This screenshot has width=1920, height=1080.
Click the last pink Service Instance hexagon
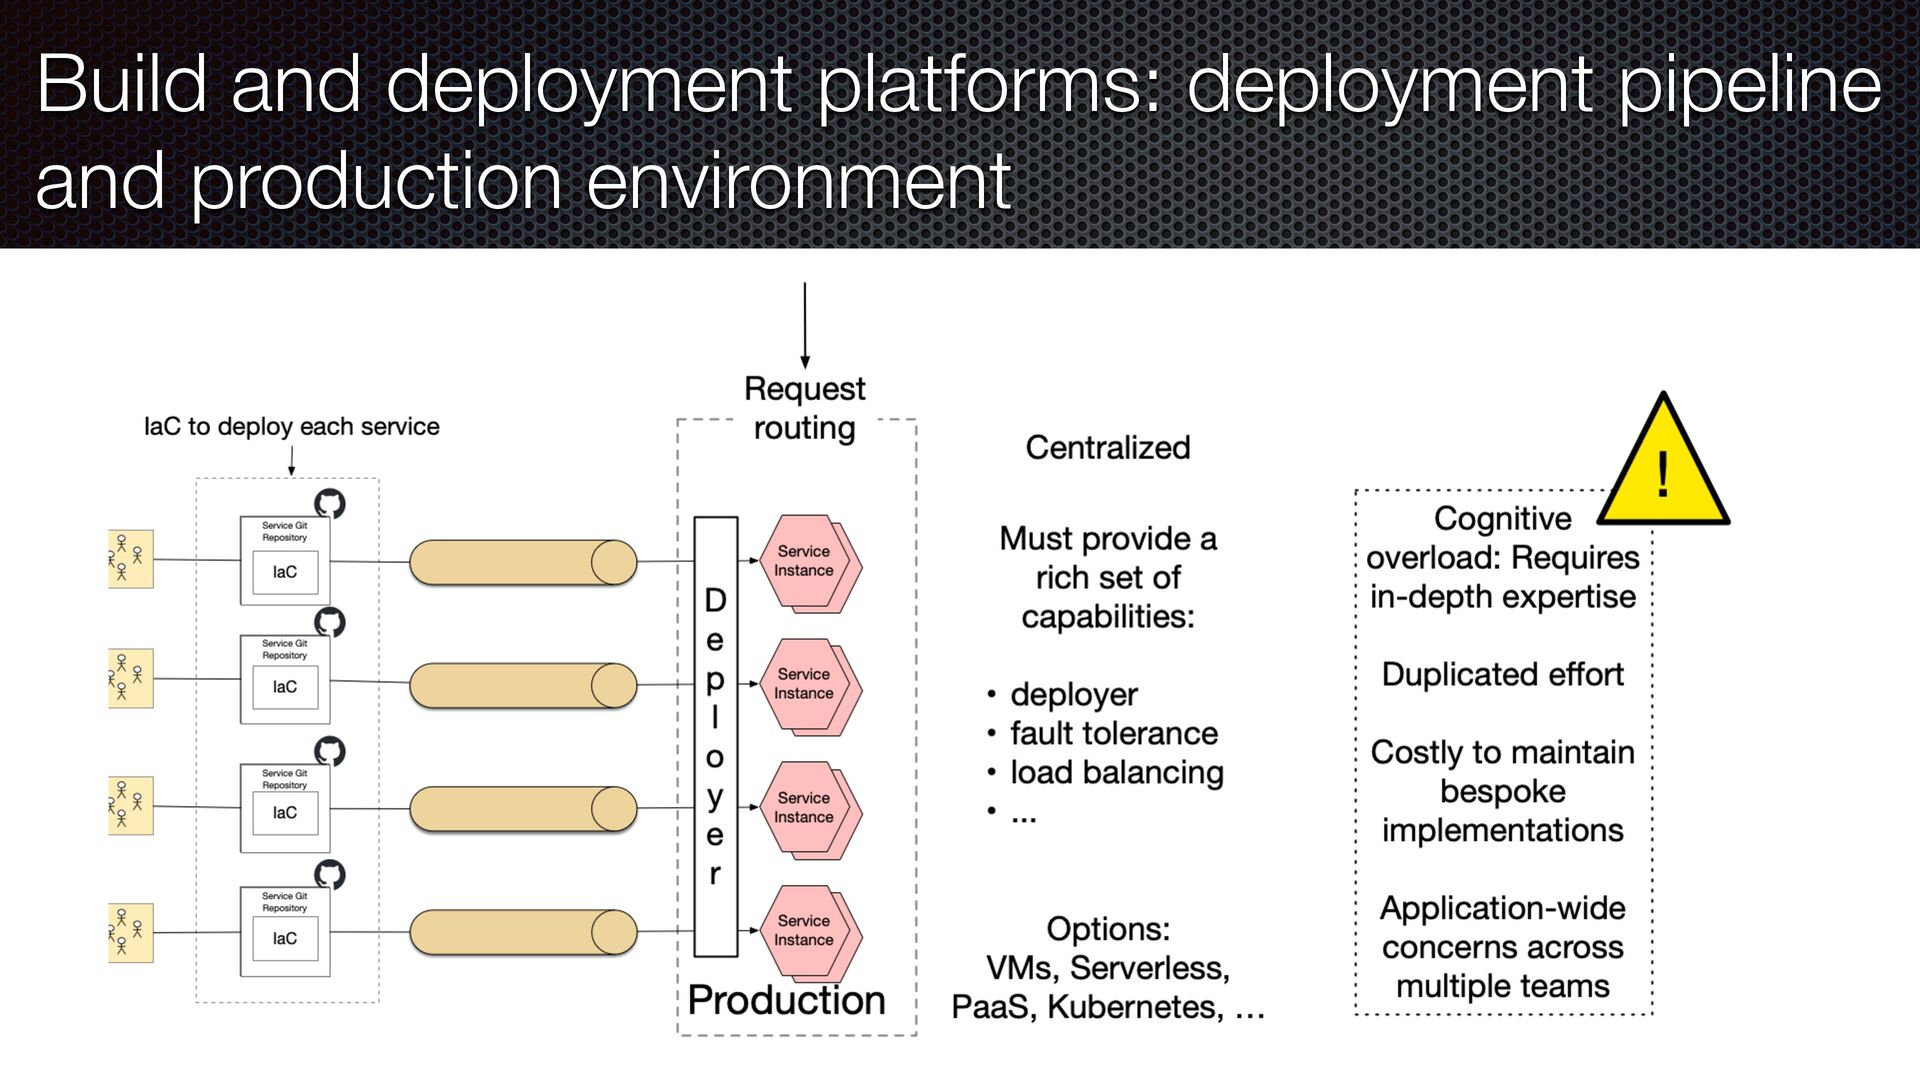805,931
